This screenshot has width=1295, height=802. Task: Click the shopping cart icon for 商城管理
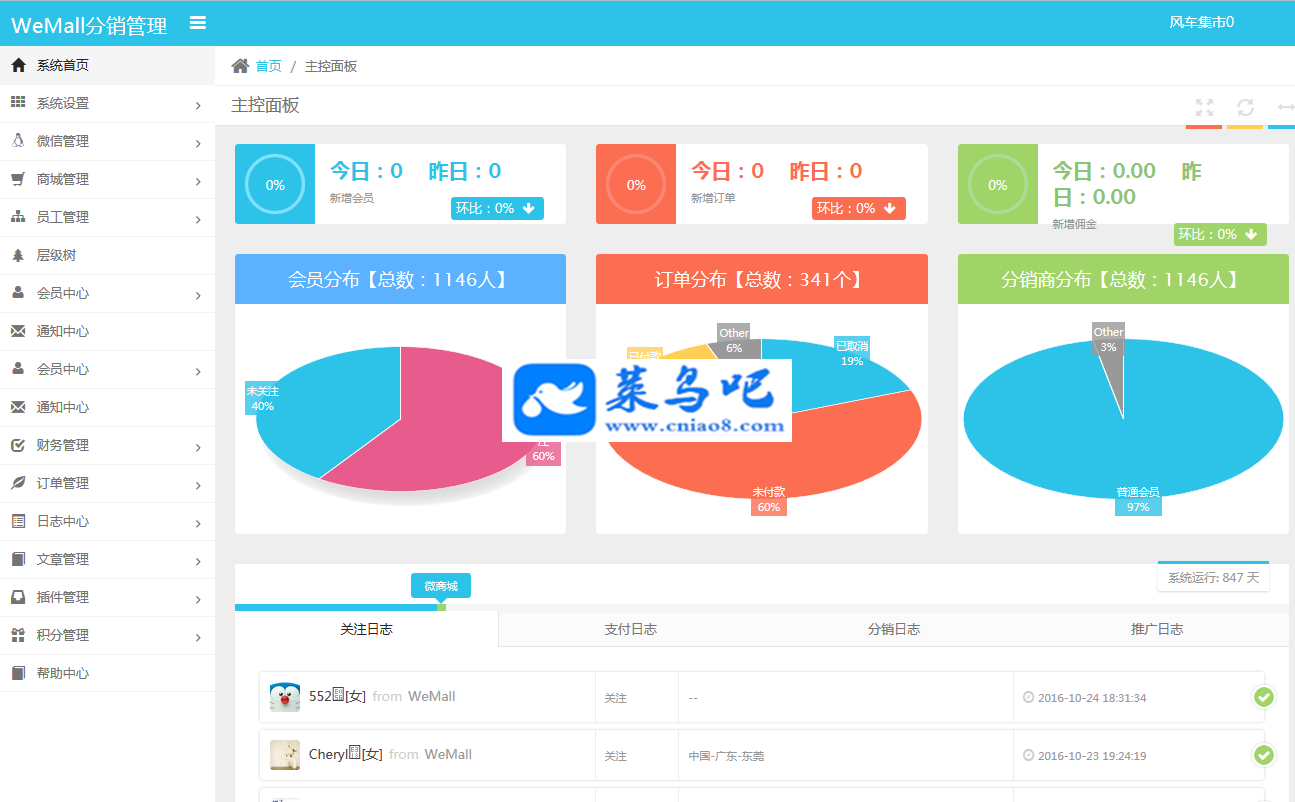point(18,179)
